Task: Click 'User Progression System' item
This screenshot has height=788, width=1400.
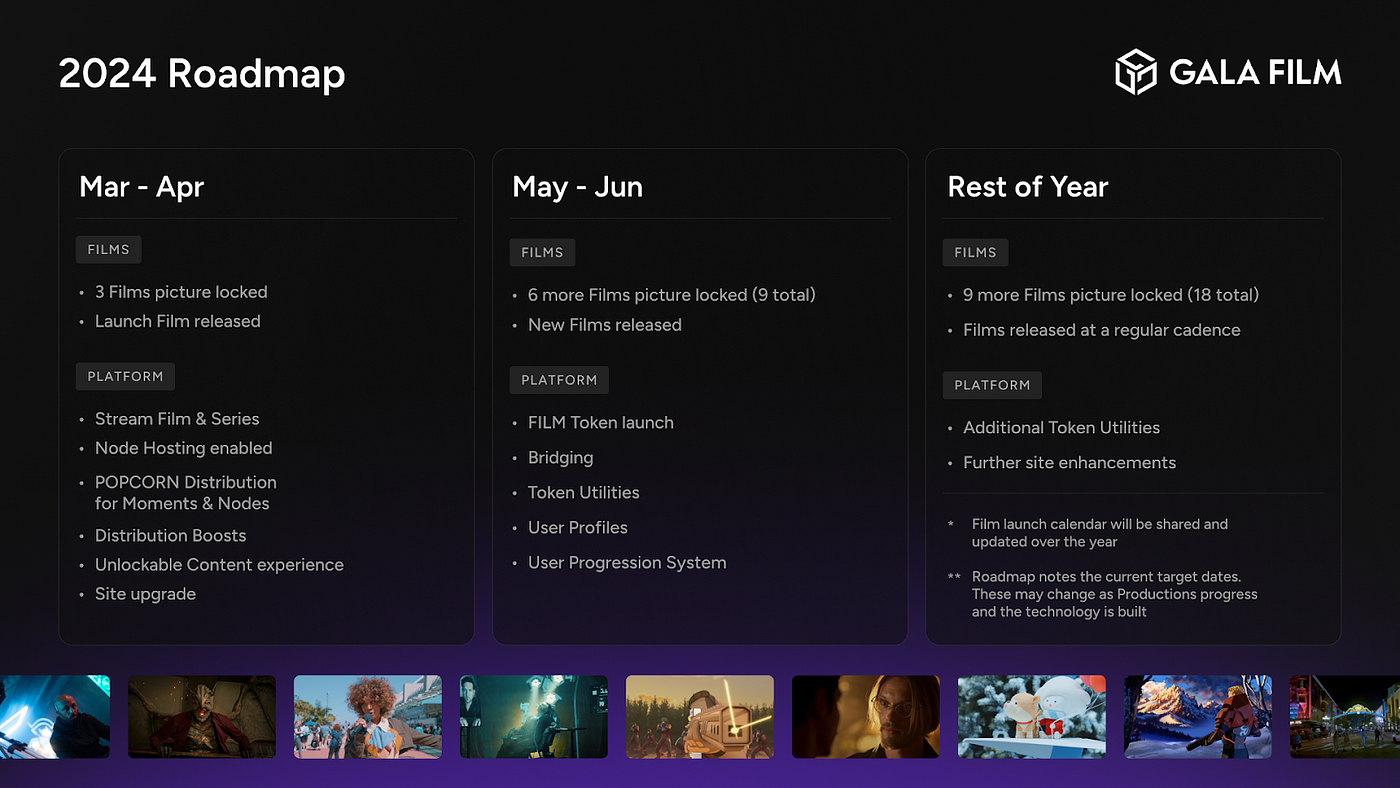Action: tap(627, 563)
